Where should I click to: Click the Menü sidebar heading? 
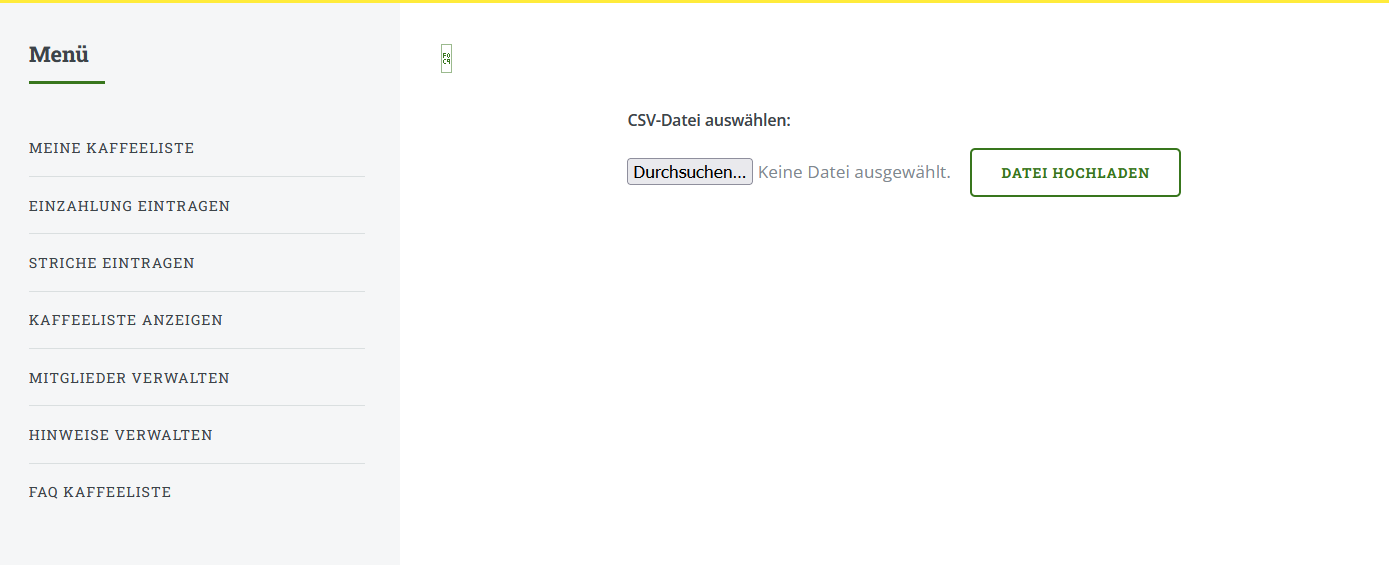click(x=59, y=54)
